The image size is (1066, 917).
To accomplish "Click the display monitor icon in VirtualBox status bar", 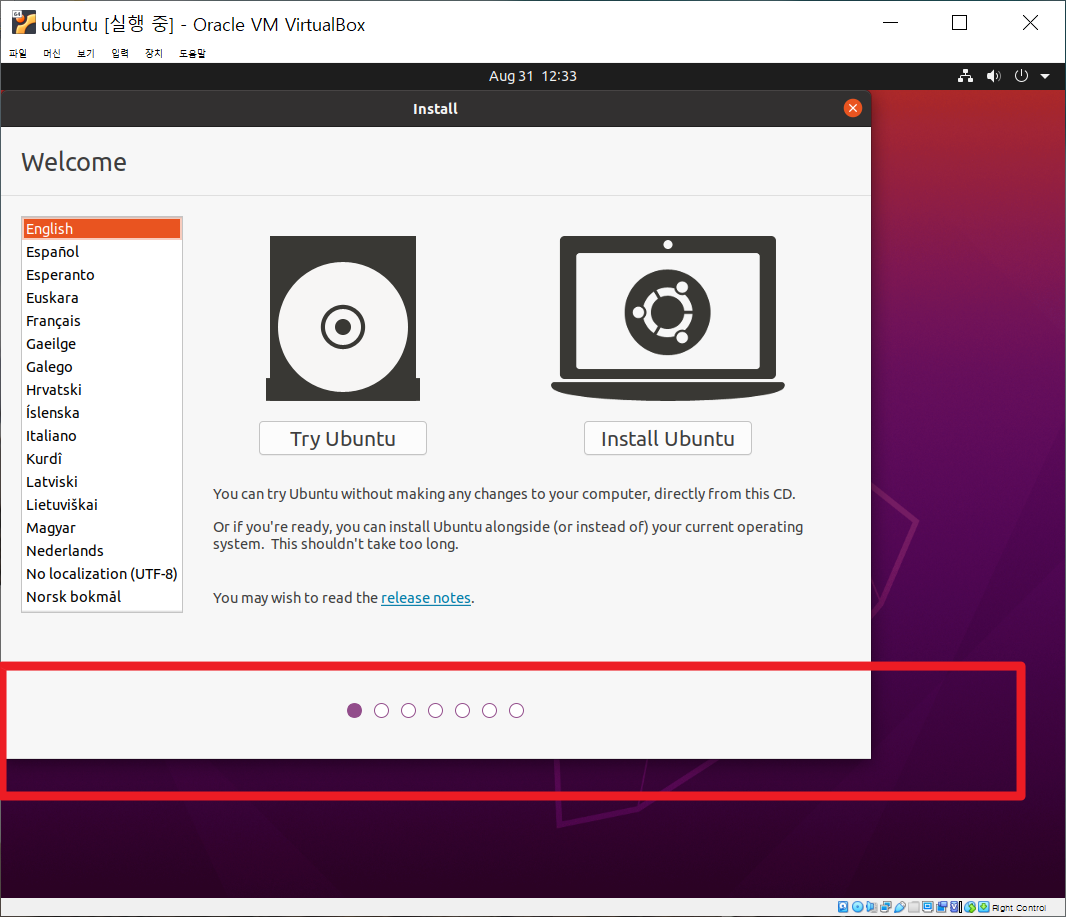I will [927, 907].
